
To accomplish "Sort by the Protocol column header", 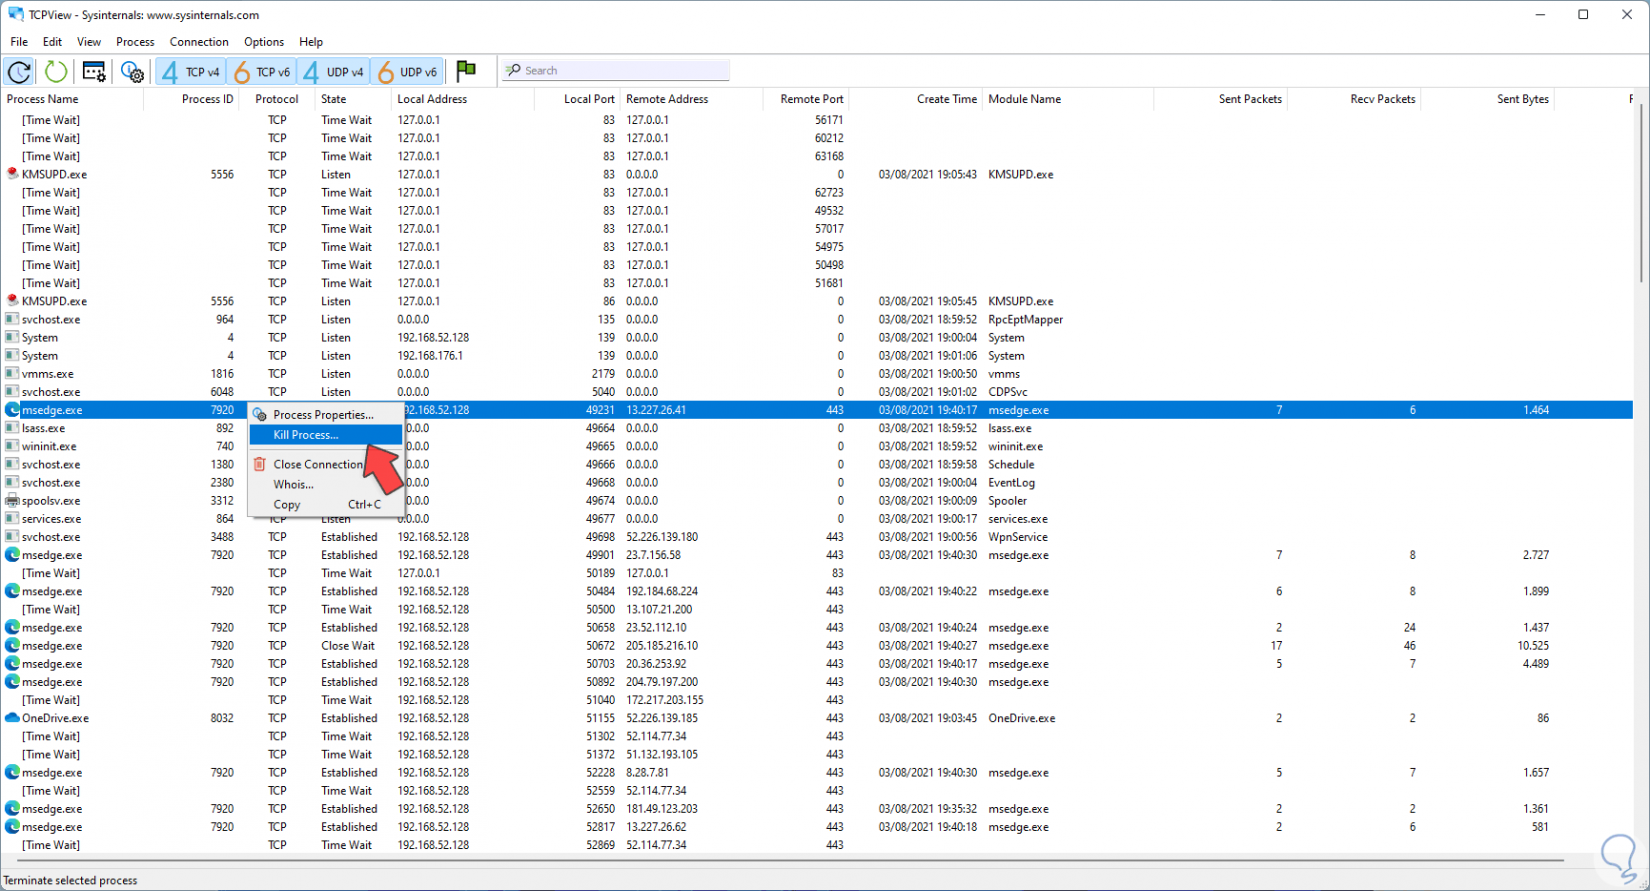I will coord(277,99).
